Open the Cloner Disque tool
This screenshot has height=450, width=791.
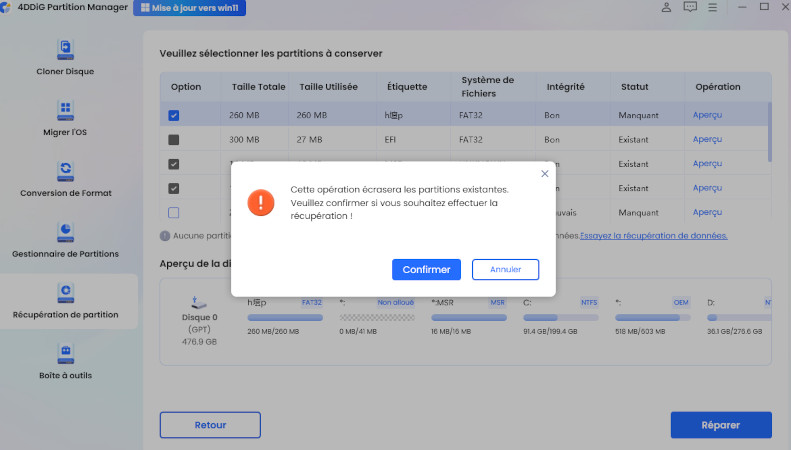pyautogui.click(x=65, y=58)
